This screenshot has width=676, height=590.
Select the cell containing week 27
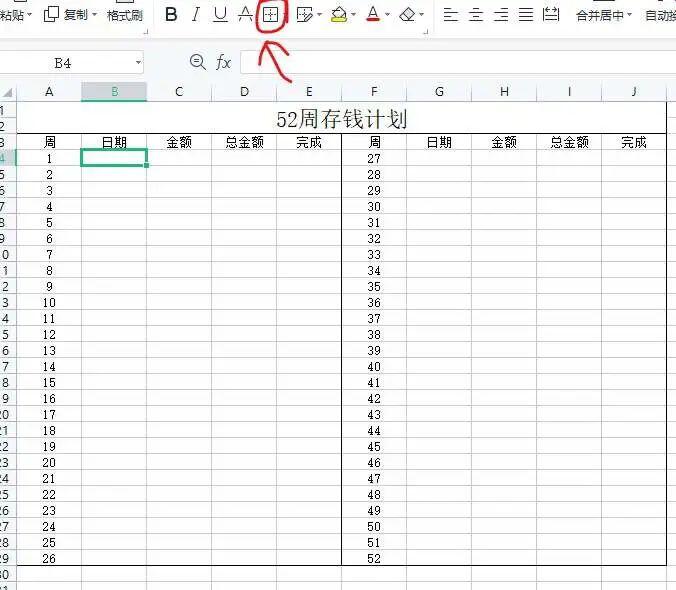tap(374, 158)
